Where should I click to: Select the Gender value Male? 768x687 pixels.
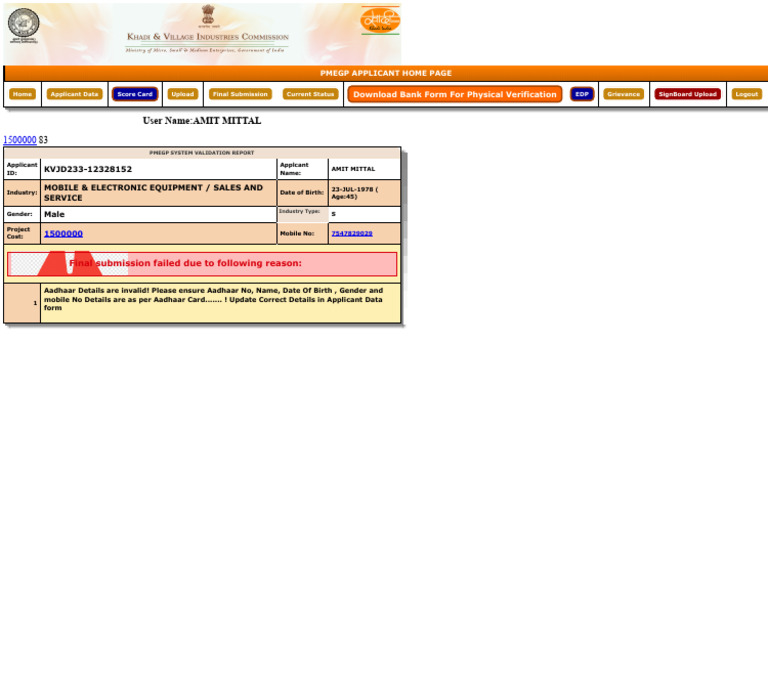(54, 214)
